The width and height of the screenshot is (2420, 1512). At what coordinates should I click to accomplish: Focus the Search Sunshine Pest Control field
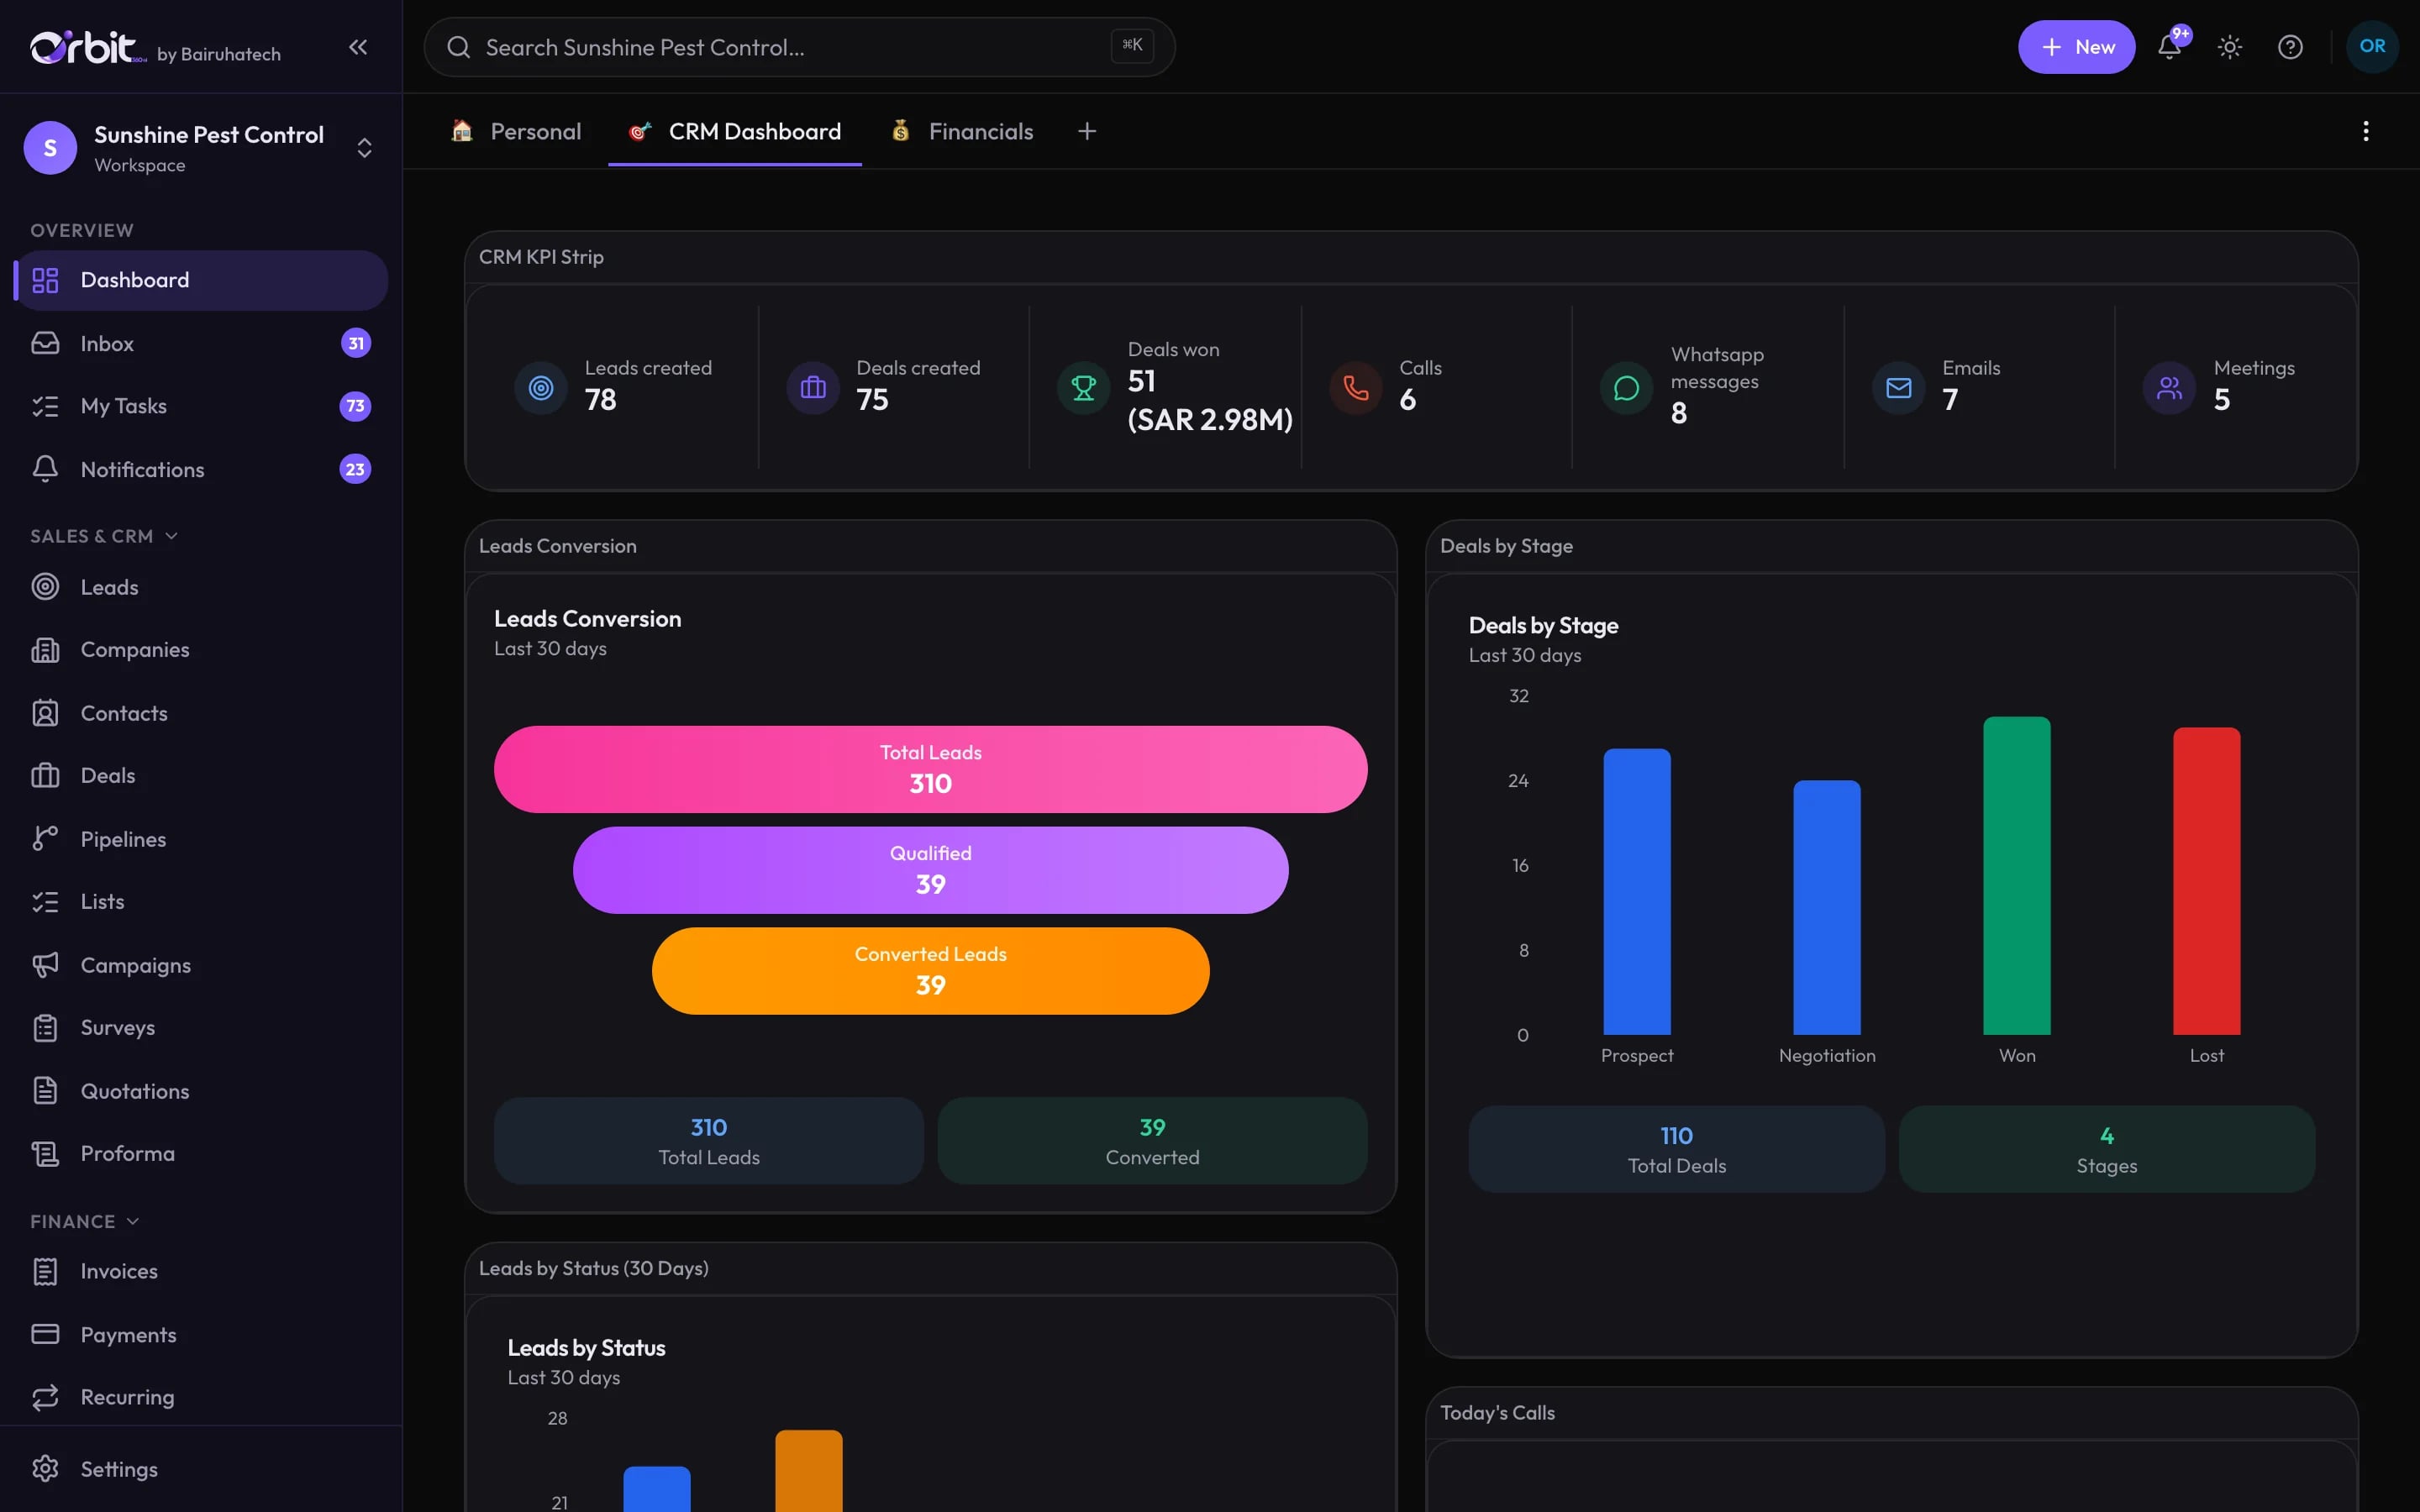point(799,47)
